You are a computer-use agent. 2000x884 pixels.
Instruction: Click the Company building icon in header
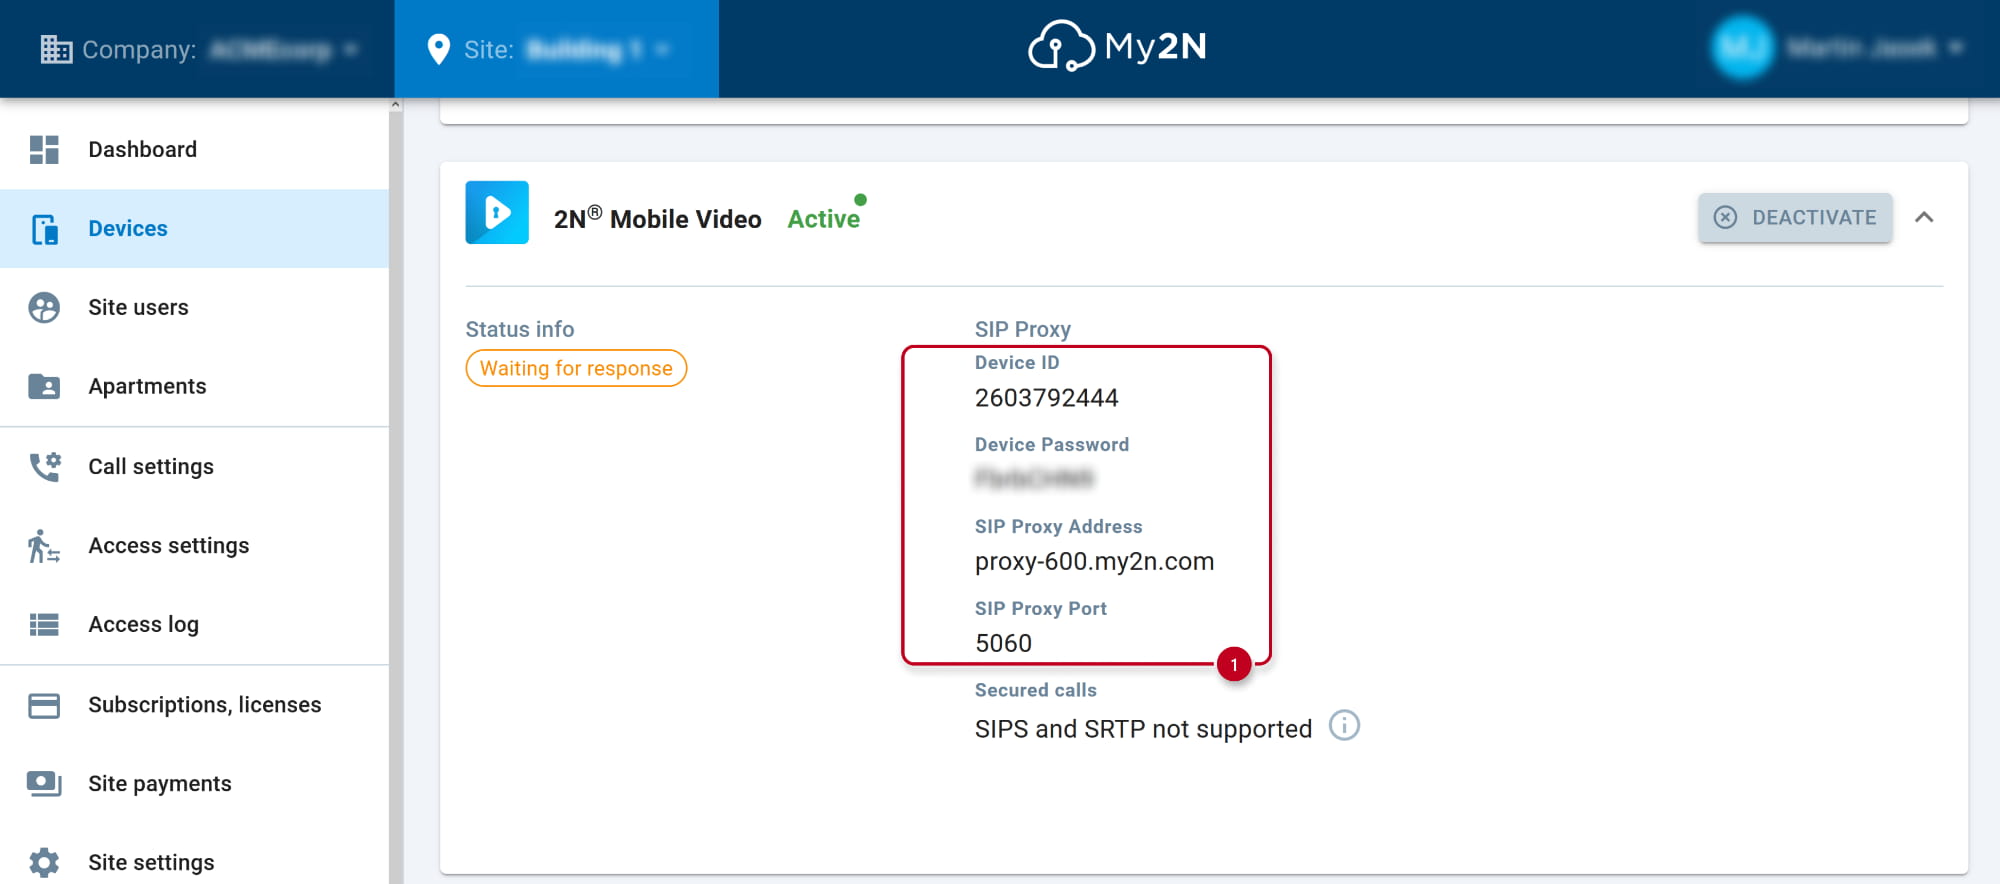coord(56,49)
